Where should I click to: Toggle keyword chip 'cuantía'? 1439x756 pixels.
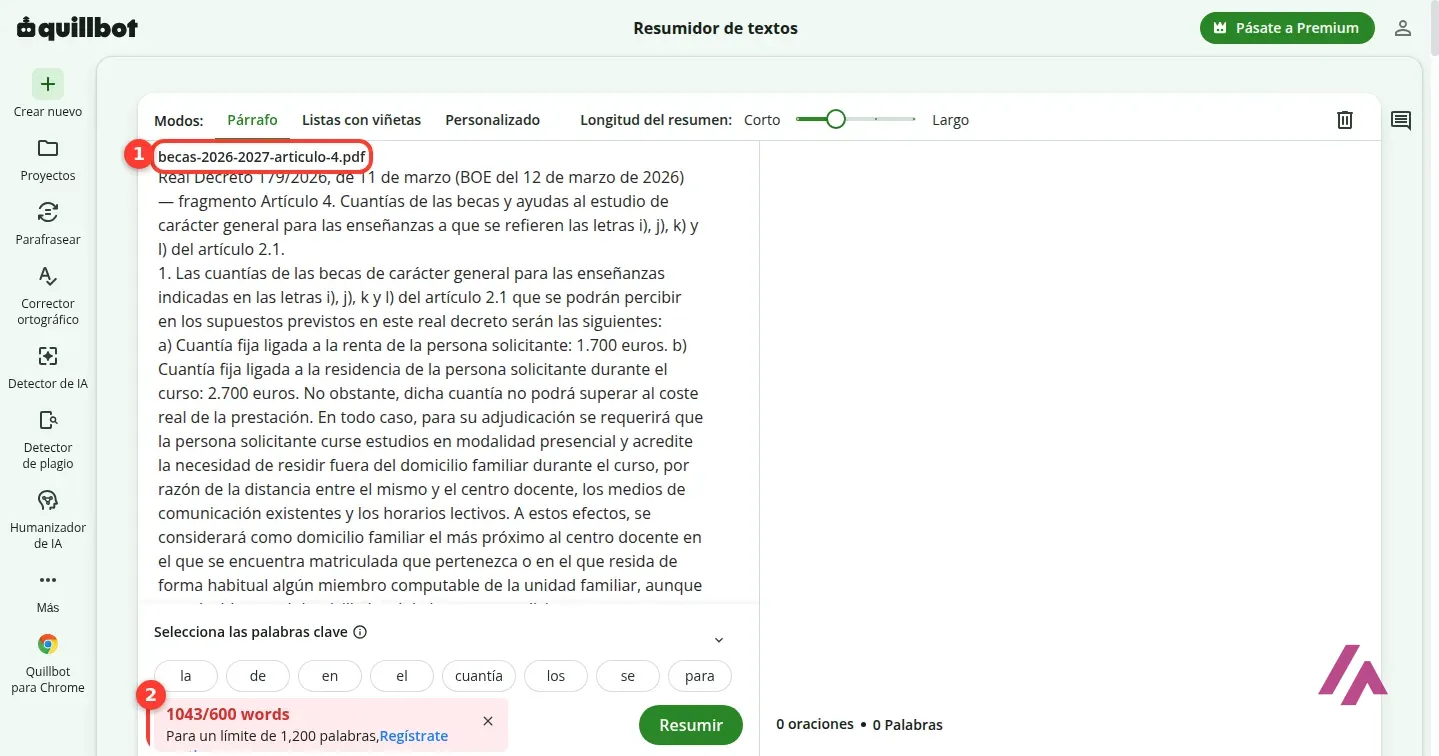point(479,676)
